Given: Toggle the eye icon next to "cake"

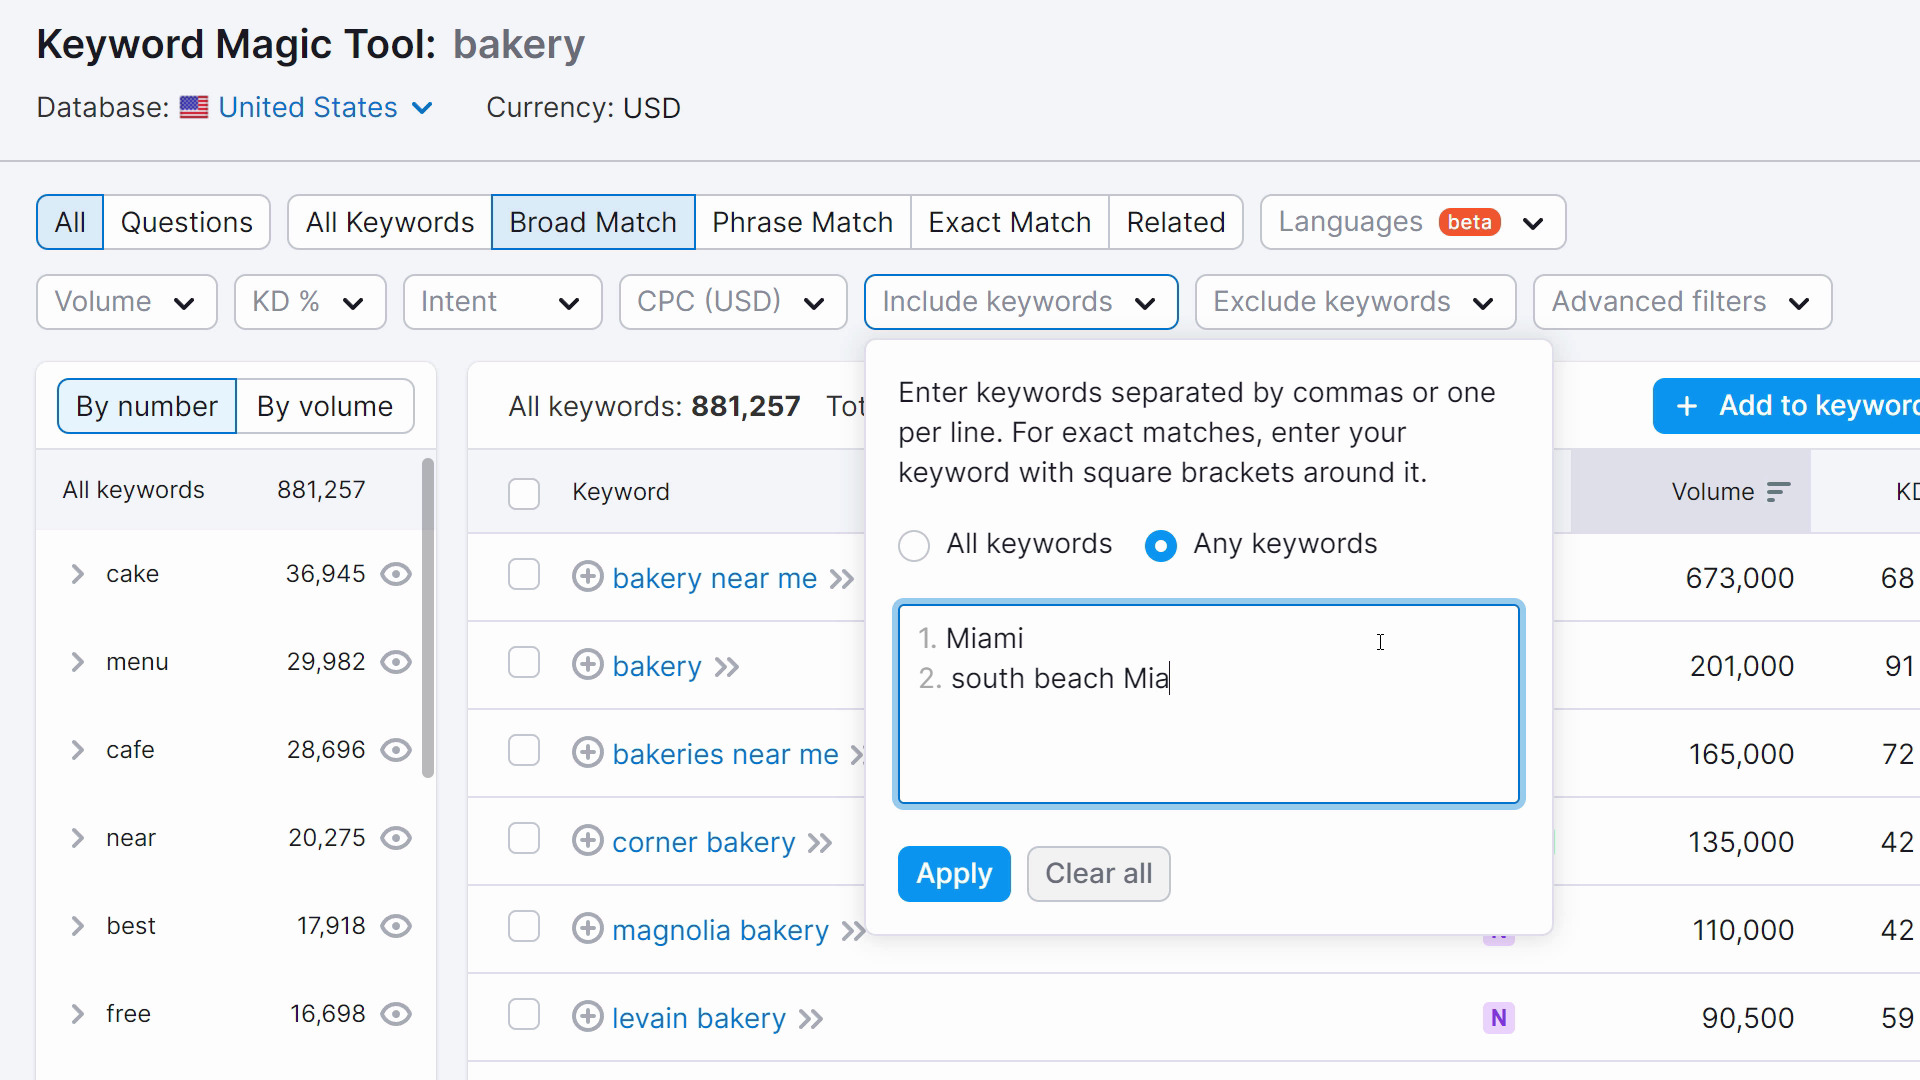Looking at the screenshot, I should point(396,573).
